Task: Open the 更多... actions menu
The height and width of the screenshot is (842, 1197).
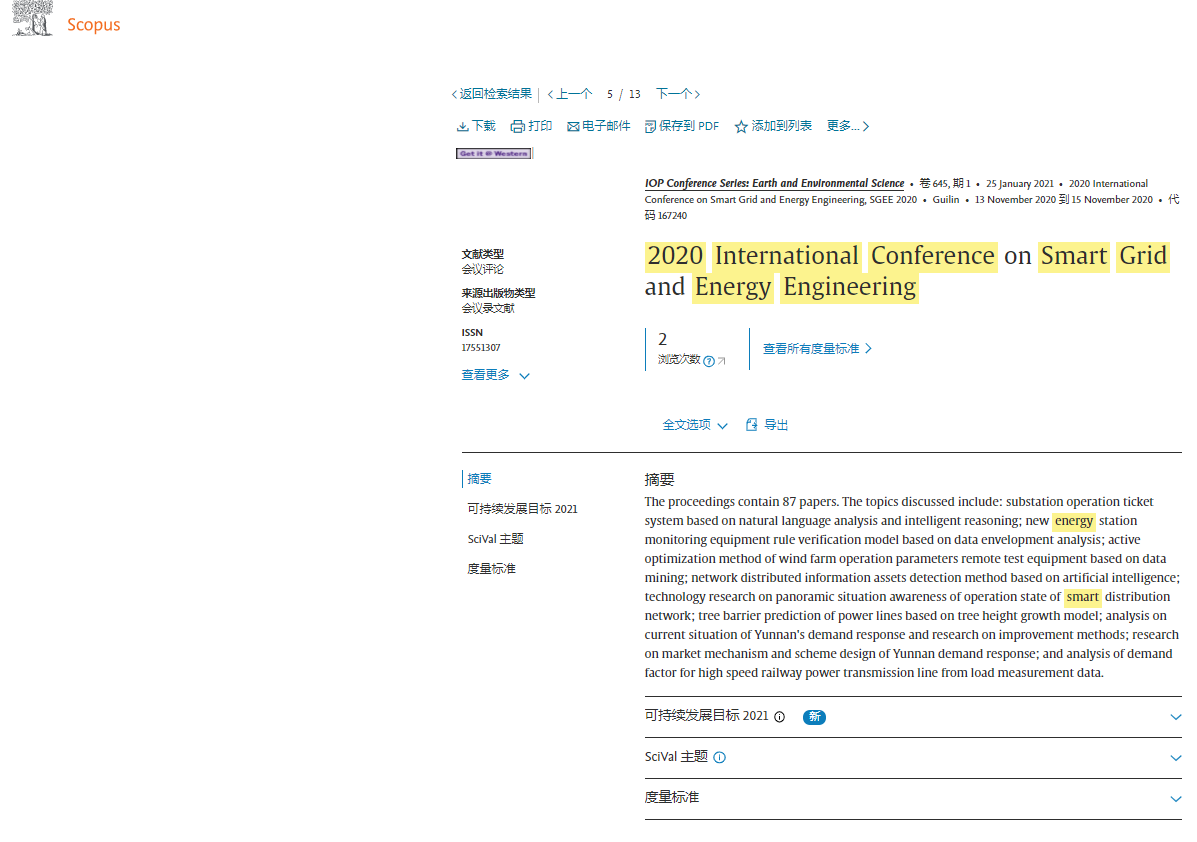Action: coord(847,126)
